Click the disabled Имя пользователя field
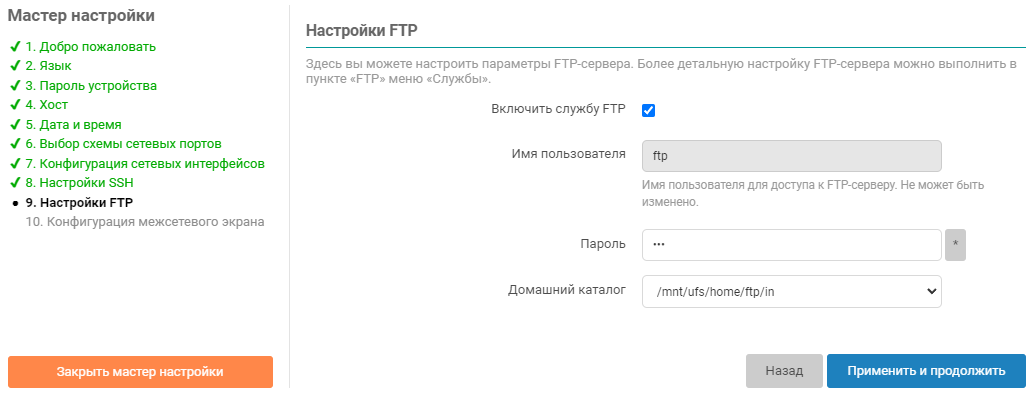 [x=792, y=156]
